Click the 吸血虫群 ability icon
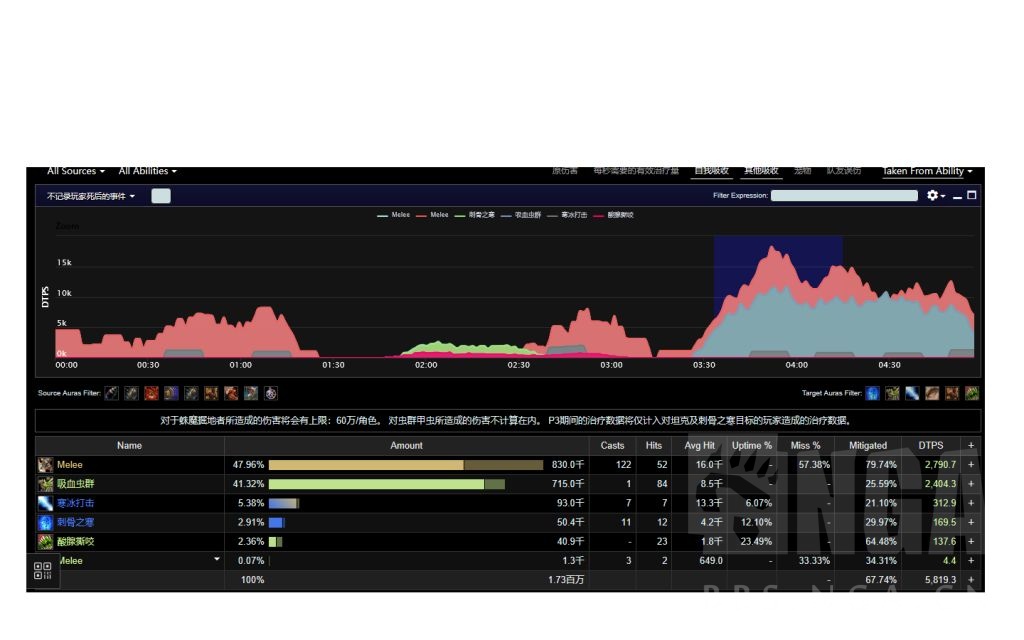 pos(45,484)
